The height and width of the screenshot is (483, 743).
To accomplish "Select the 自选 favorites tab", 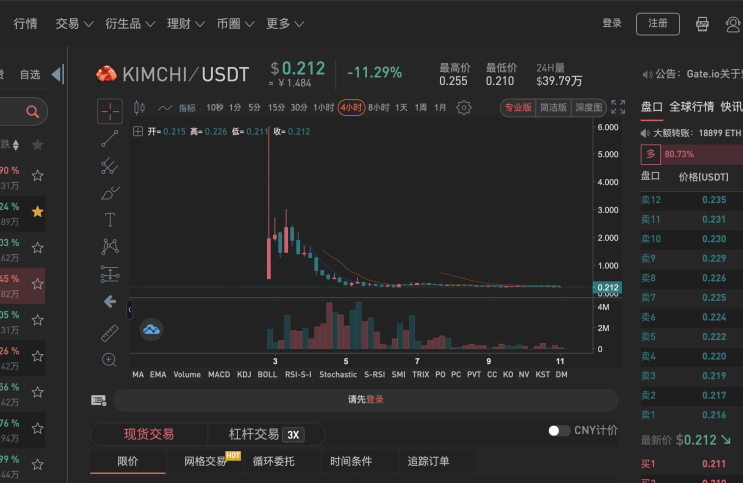I will 30,74.
